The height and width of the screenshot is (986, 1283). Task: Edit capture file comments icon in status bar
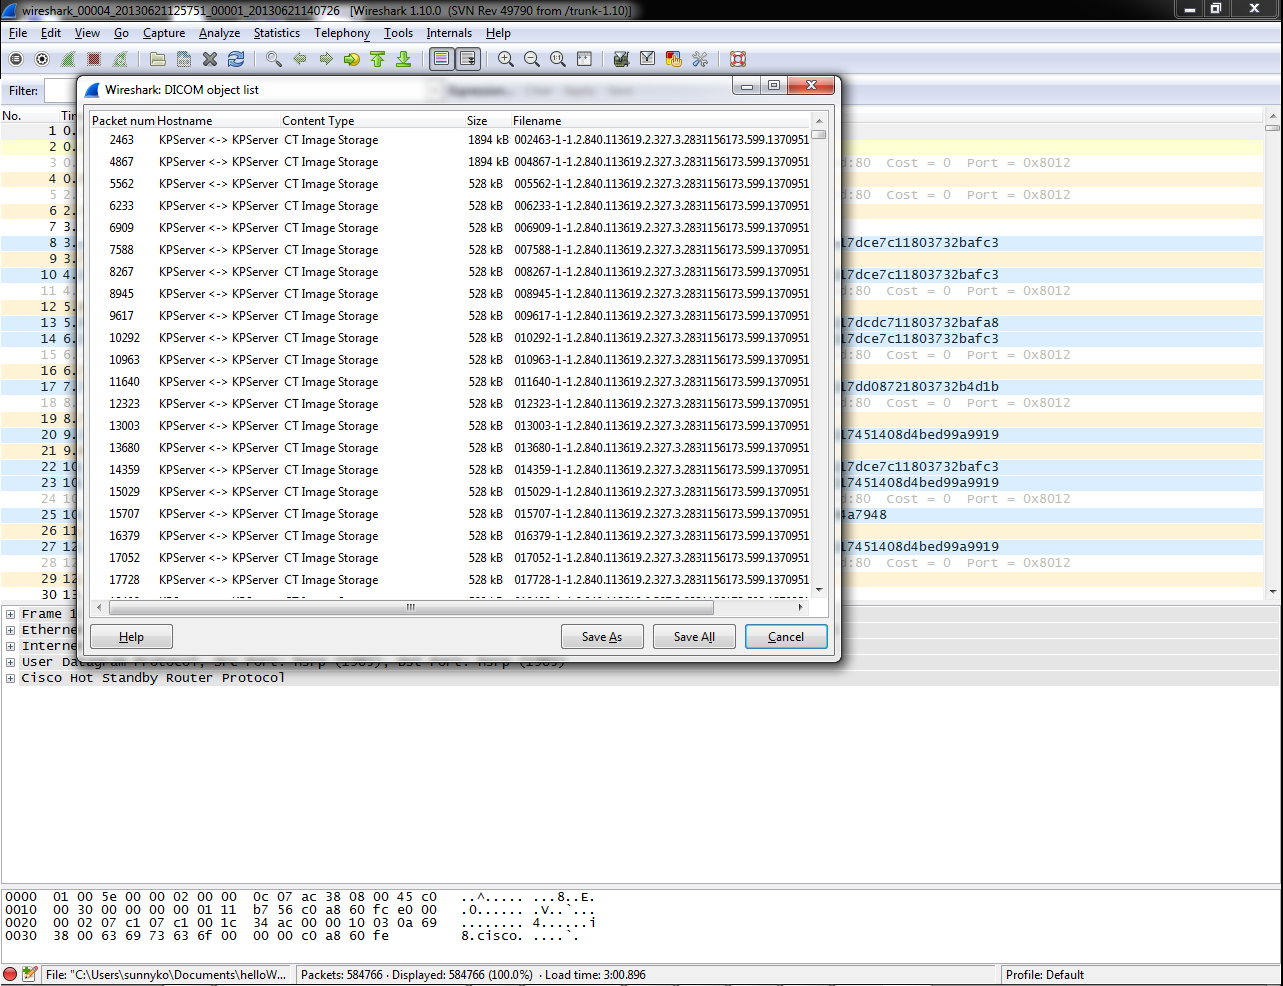point(30,974)
